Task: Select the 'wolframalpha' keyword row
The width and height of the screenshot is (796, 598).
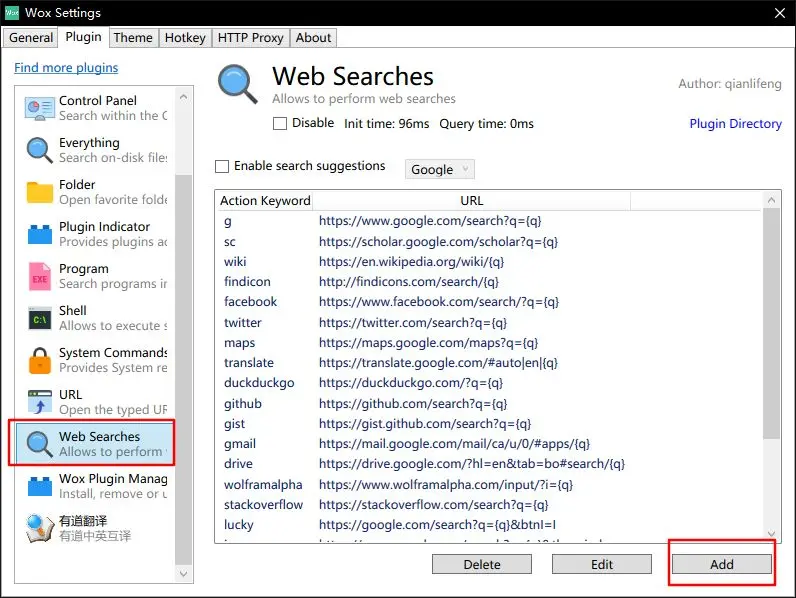Action: pyautogui.click(x=488, y=485)
